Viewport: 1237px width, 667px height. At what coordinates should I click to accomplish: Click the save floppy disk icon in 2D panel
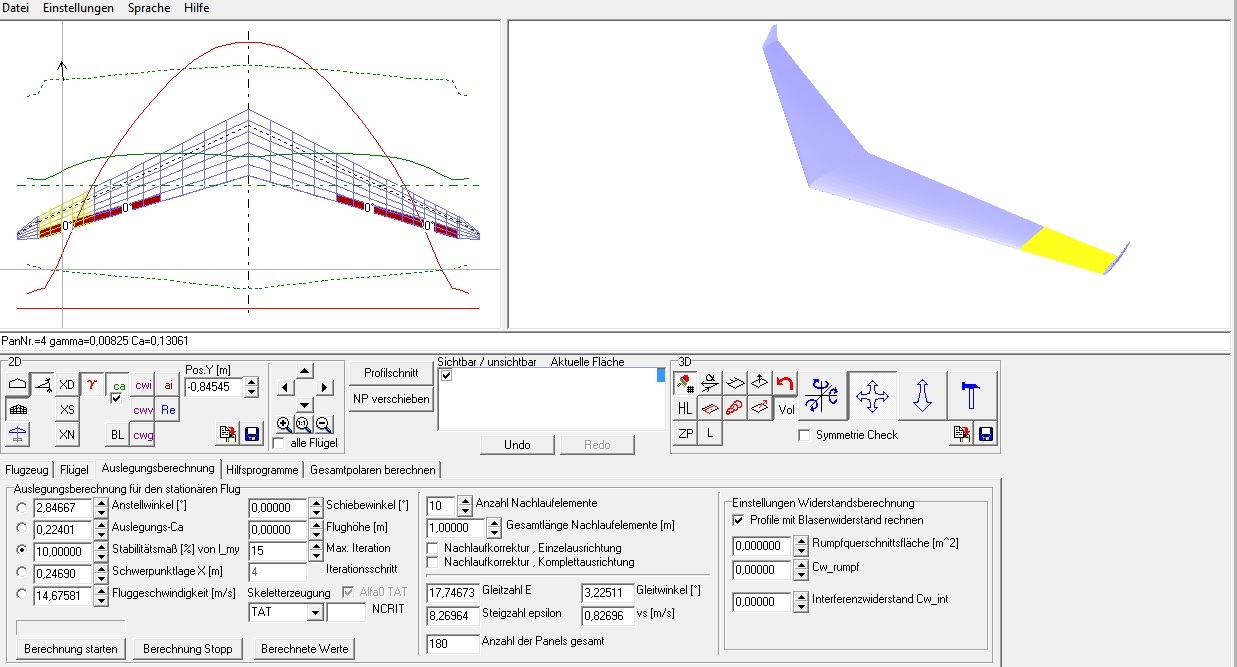point(251,434)
